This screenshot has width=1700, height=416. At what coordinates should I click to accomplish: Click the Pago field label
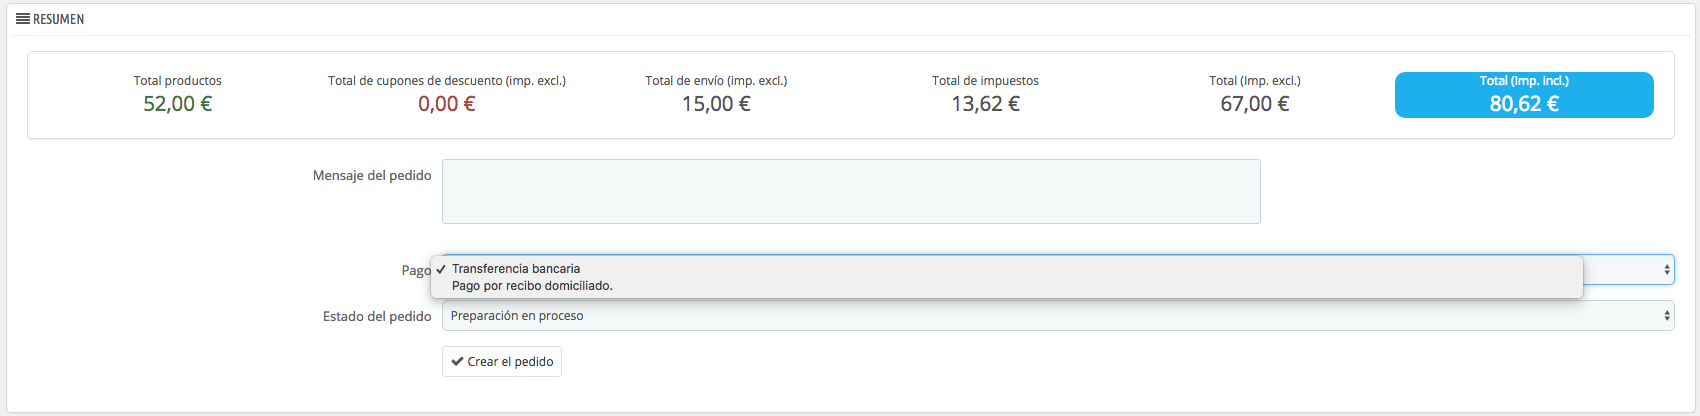click(416, 271)
